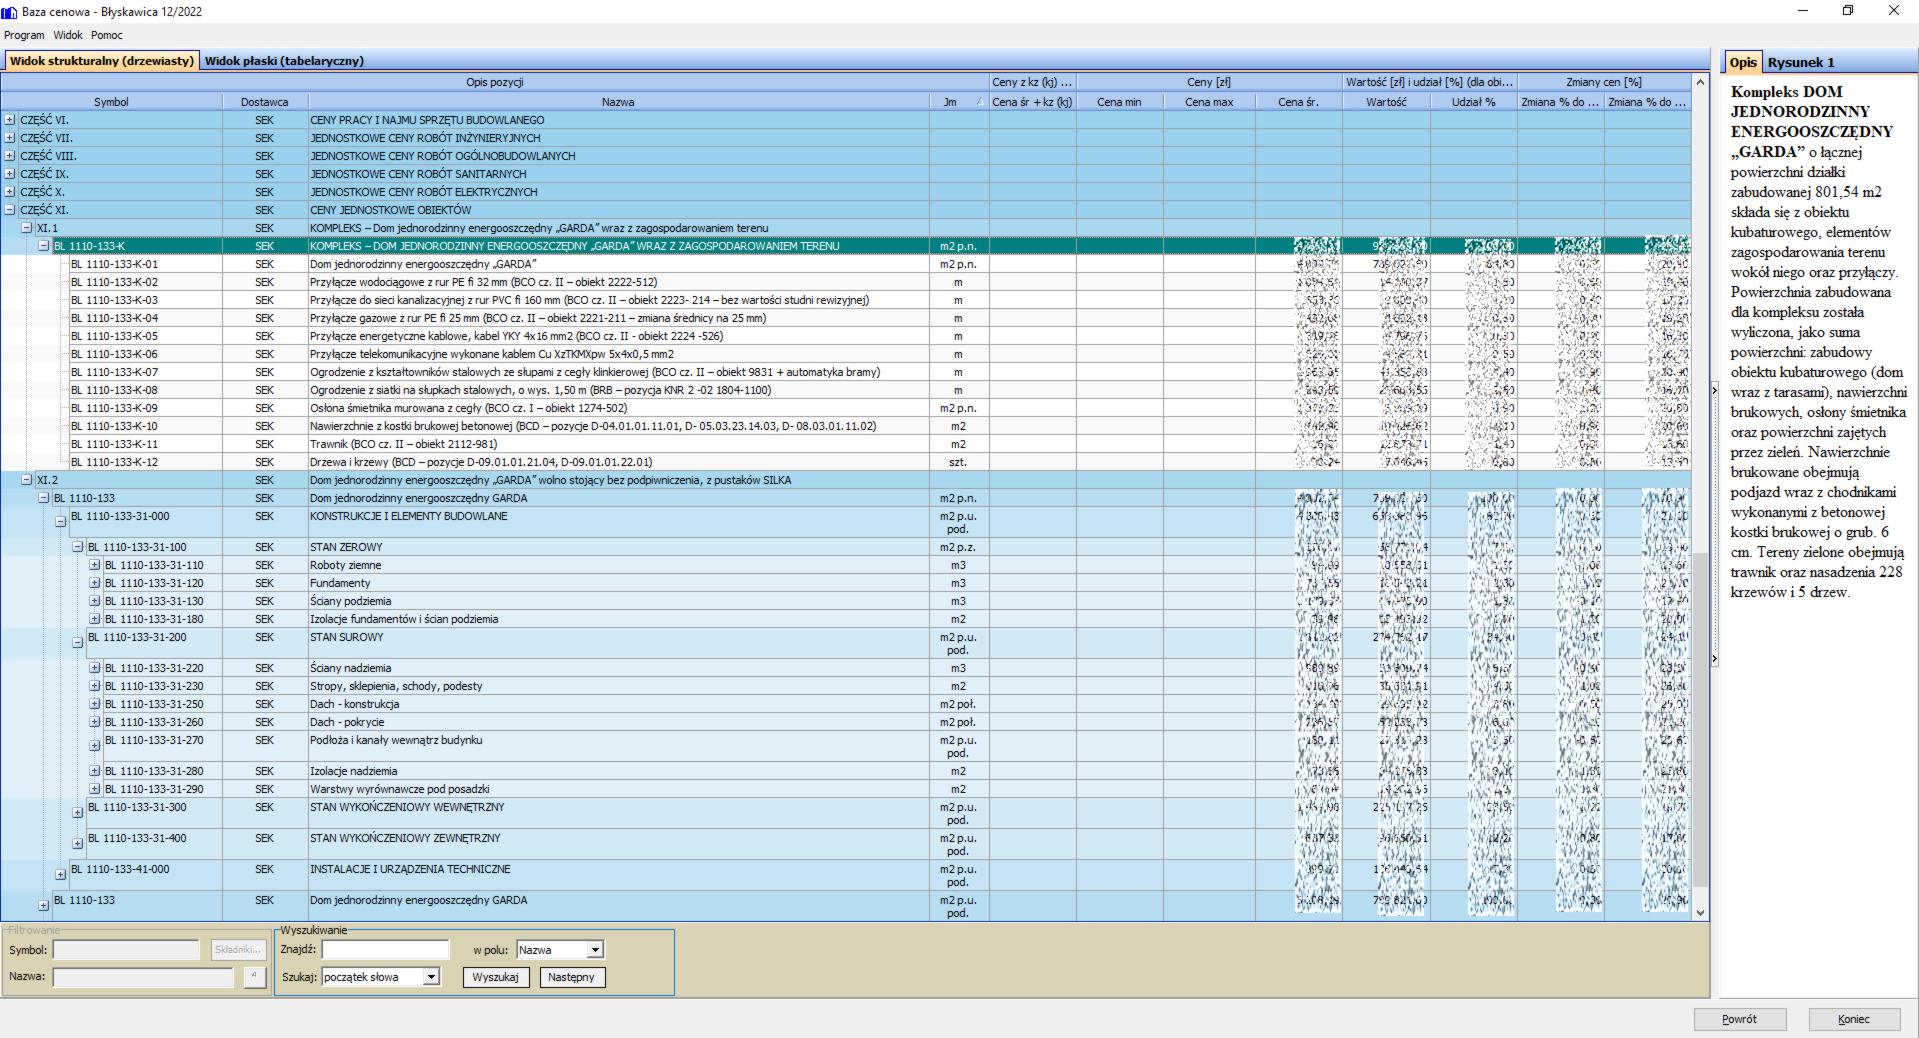This screenshot has height=1038, width=1919.
Task: Select the Drzewa i krzewy row K-12
Action: (845, 462)
